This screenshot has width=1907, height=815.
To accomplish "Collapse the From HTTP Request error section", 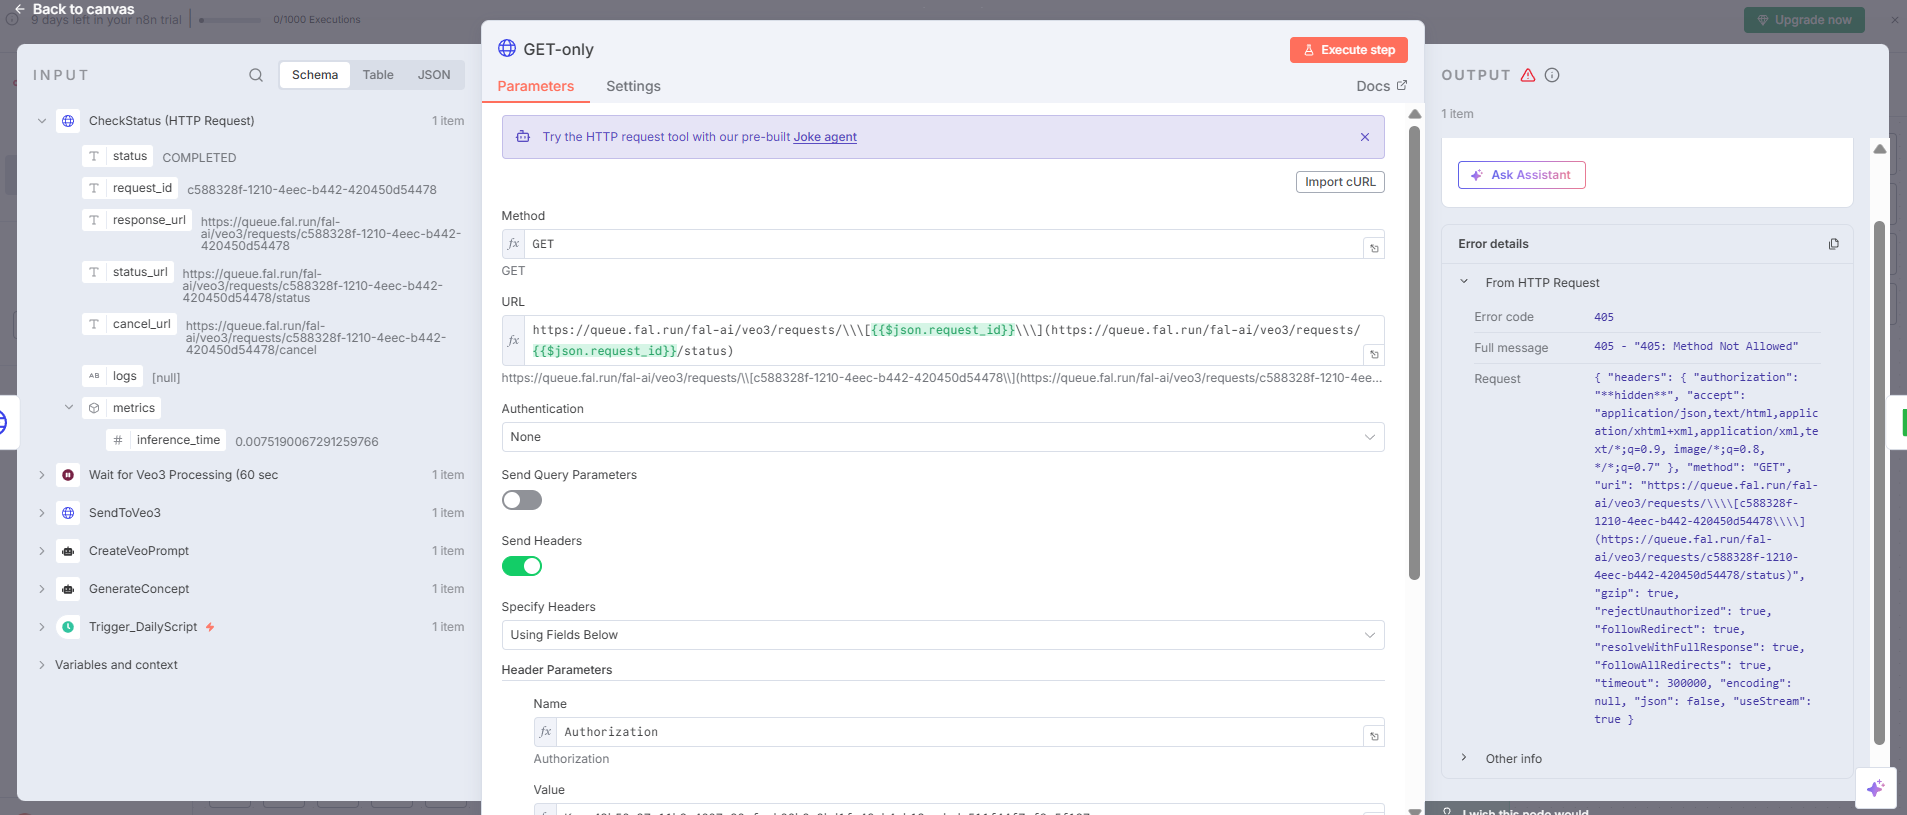I will pyautogui.click(x=1464, y=282).
